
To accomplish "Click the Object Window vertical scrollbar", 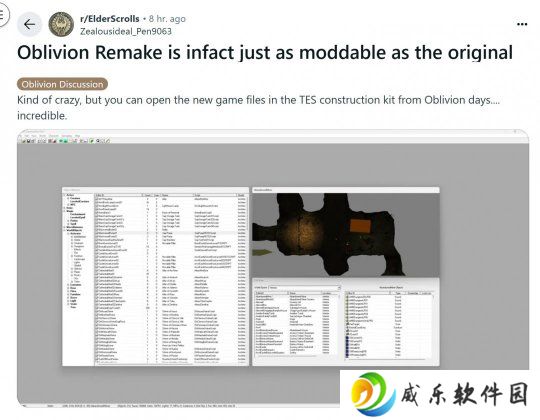I will (x=247, y=280).
